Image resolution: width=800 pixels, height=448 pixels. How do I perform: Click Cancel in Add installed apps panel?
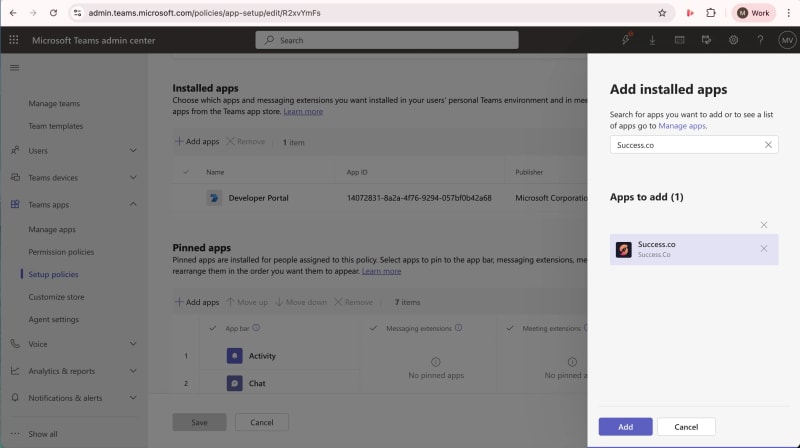click(x=686, y=427)
